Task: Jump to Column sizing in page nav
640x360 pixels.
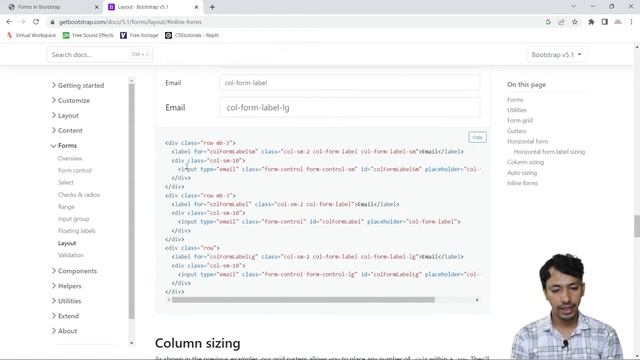Action: (x=526, y=162)
